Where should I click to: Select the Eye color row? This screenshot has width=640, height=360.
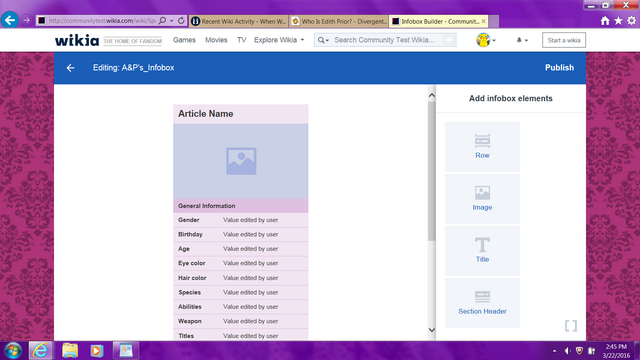pos(241,263)
